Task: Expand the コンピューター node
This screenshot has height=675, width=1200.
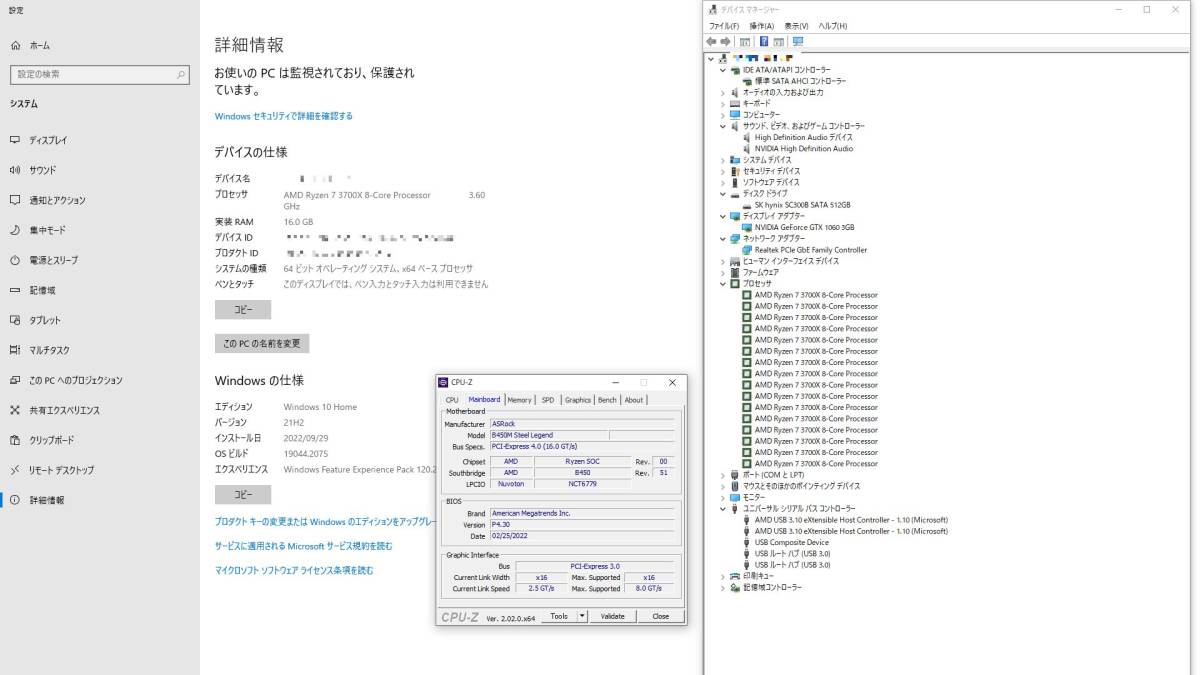Action: pos(723,115)
